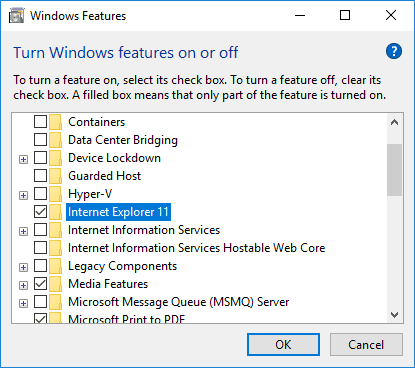Select Microsoft Message Queue (MSMQ) Server label
The width and height of the screenshot is (415, 368).
pyautogui.click(x=179, y=302)
